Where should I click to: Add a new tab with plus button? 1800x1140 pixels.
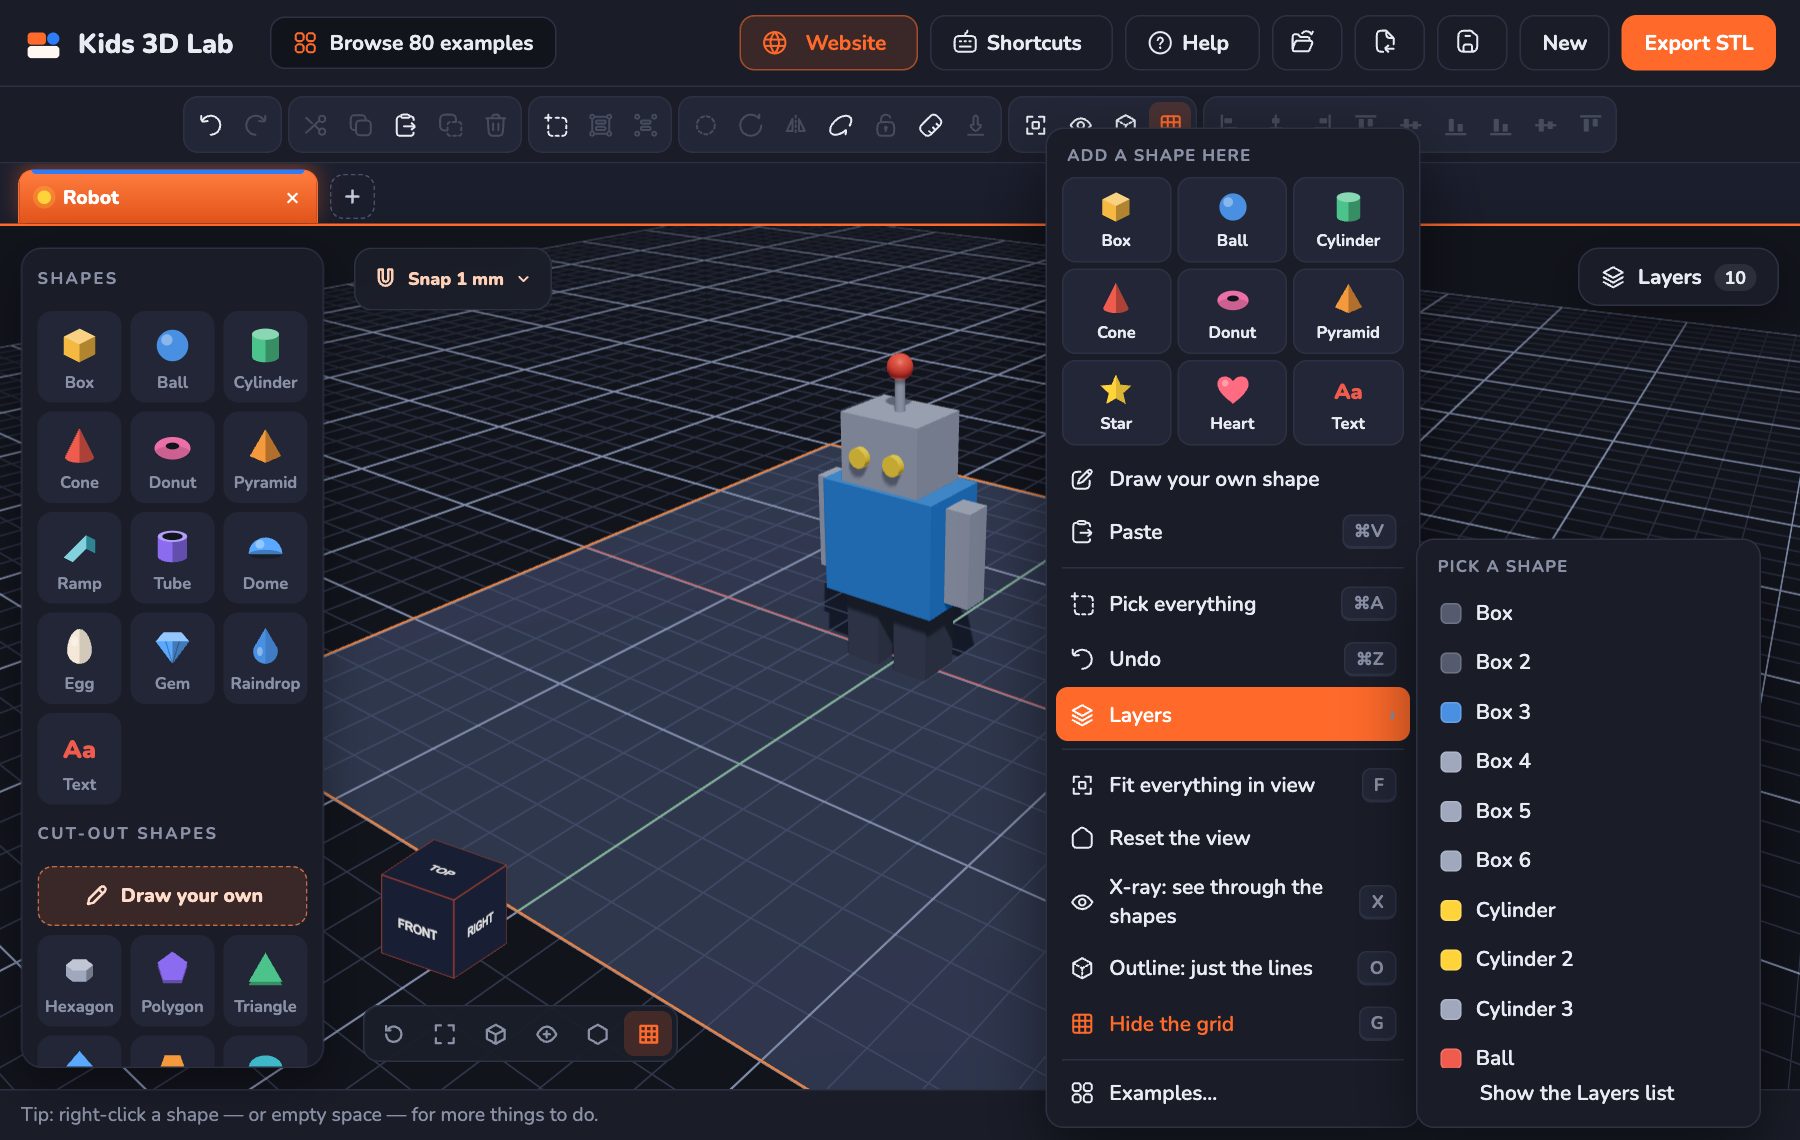click(352, 197)
